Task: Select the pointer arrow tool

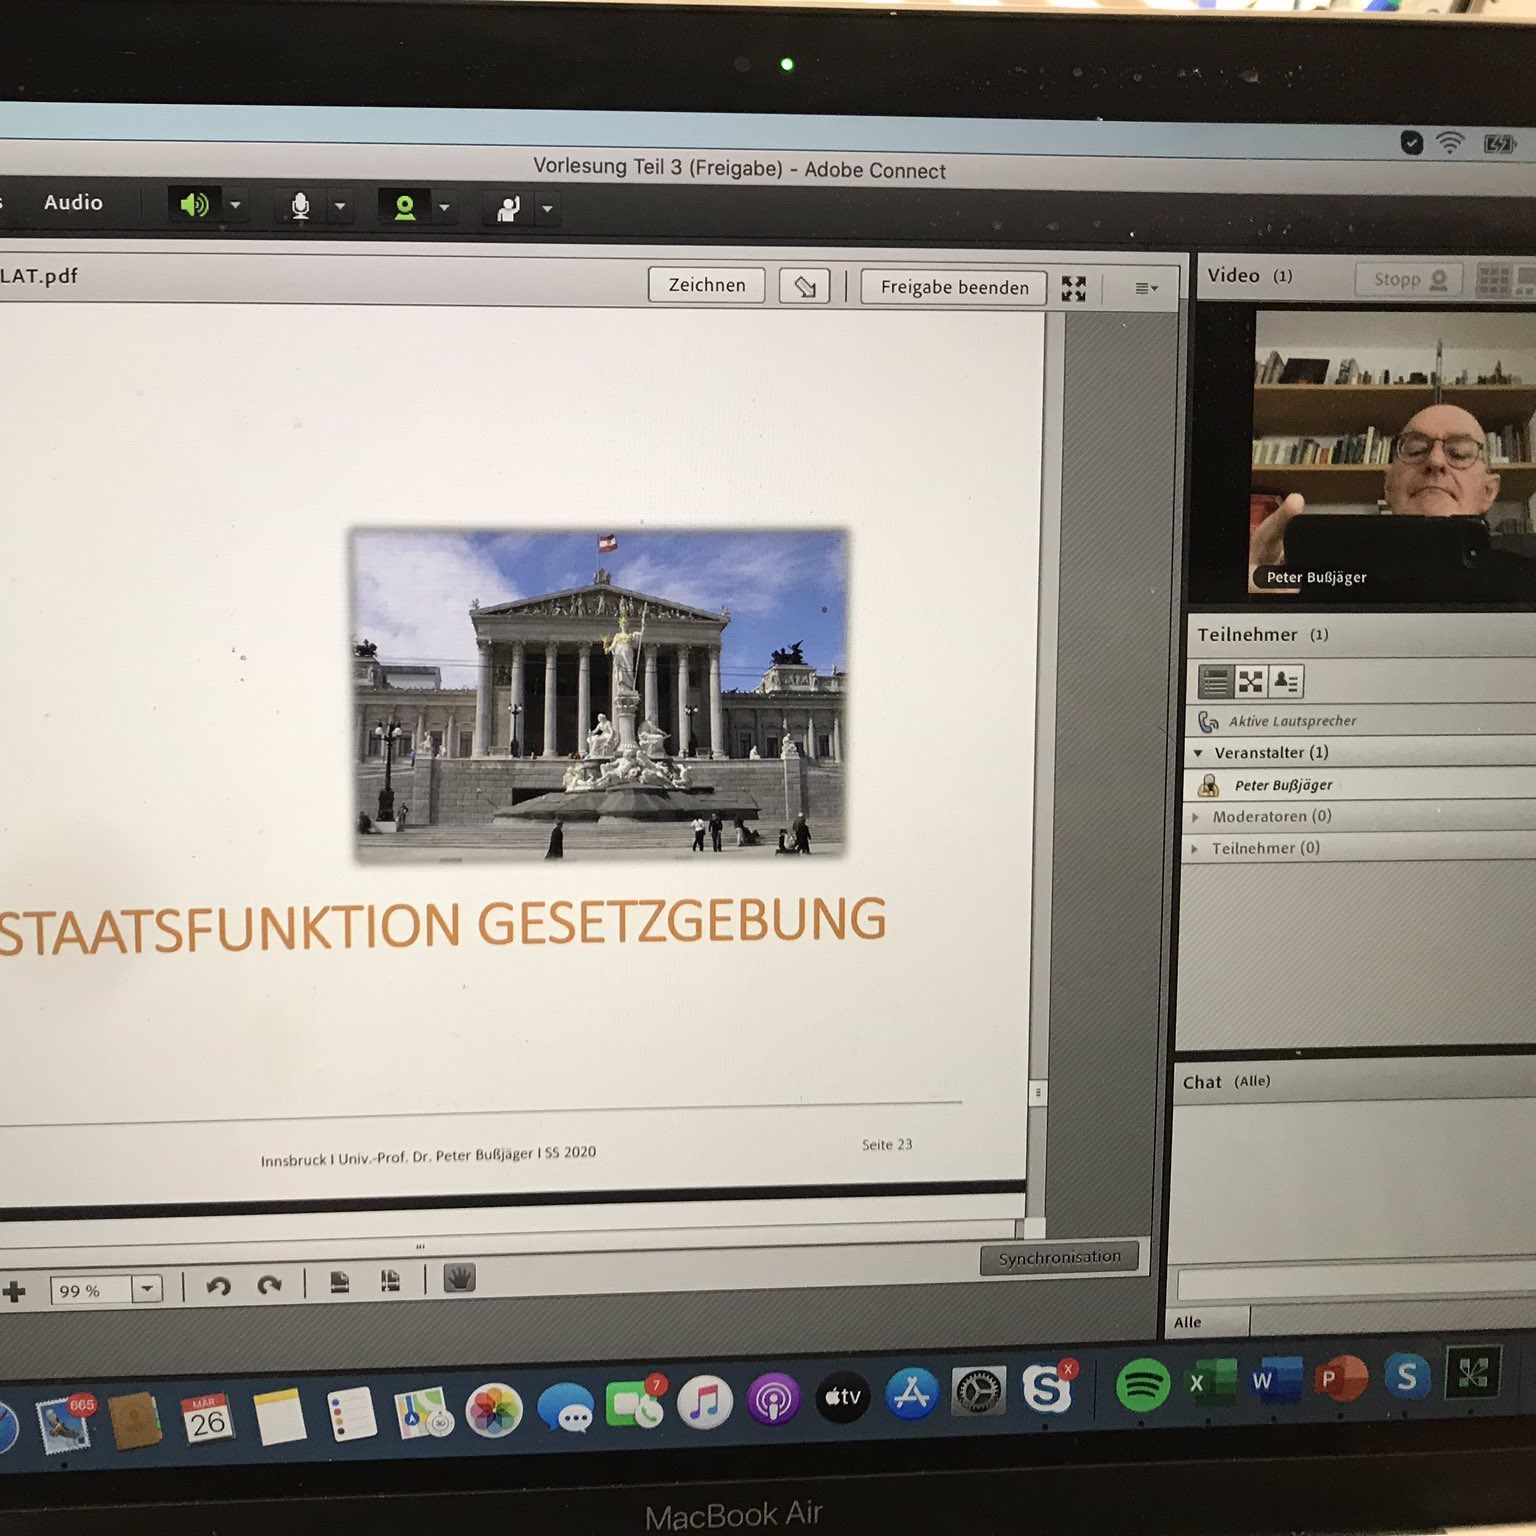Action: click(804, 287)
